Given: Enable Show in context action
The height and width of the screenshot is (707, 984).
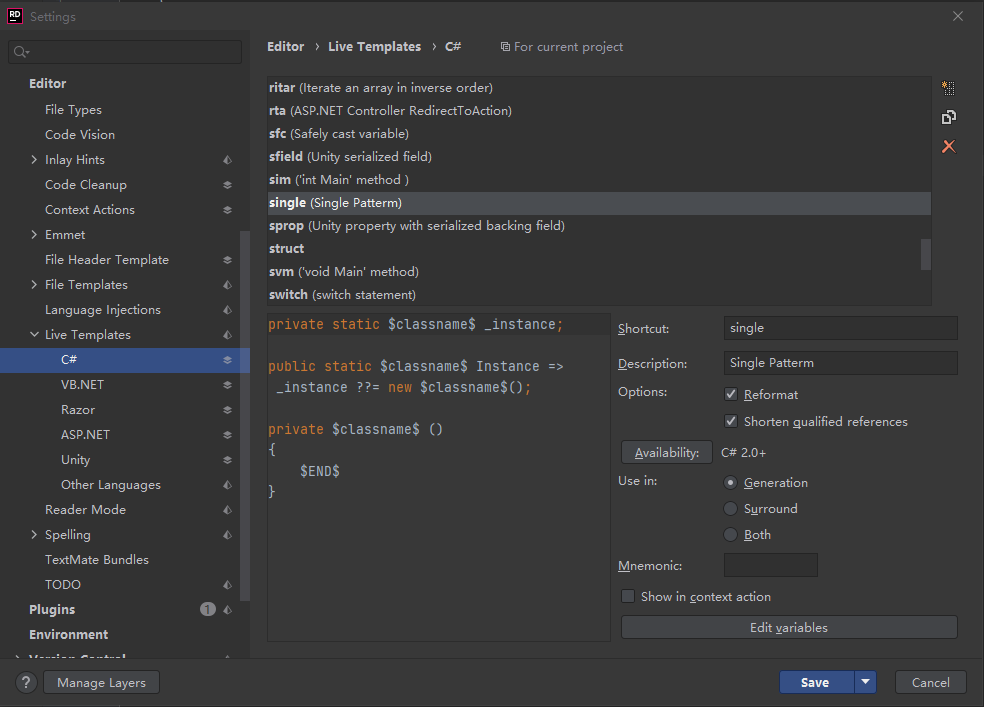Looking at the screenshot, I should [x=628, y=597].
